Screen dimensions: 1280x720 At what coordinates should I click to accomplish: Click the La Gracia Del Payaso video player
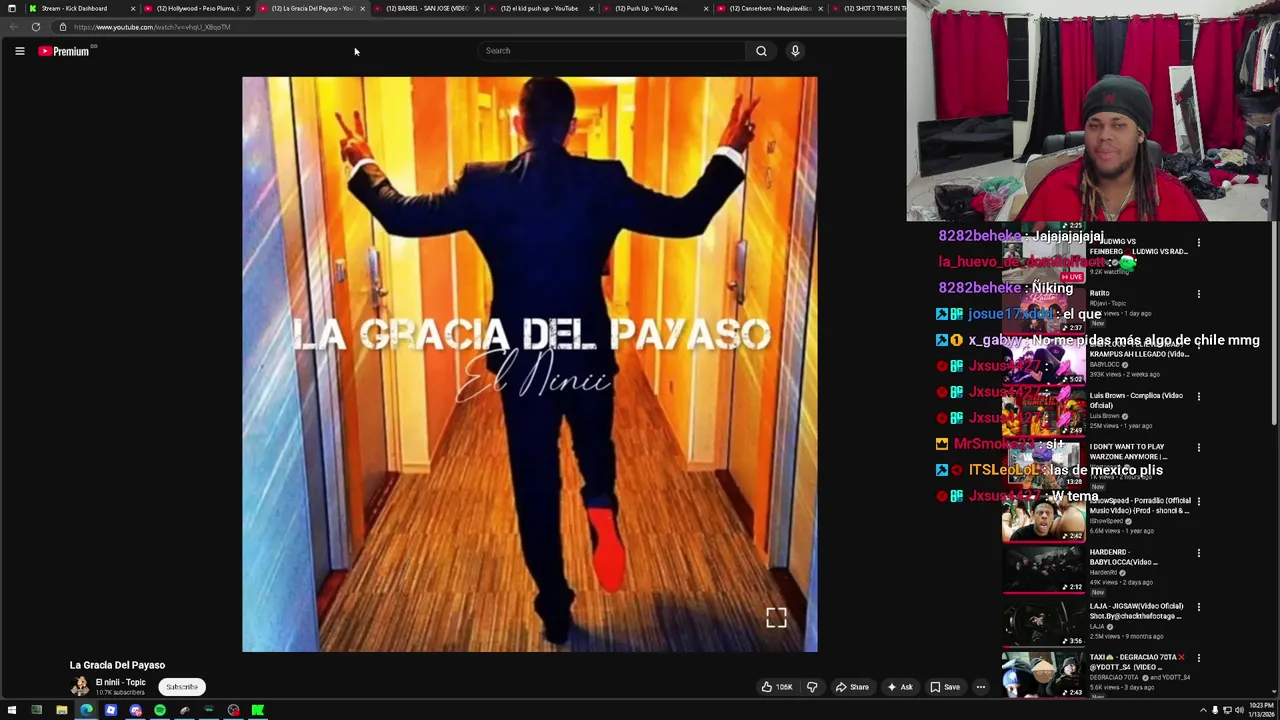coord(529,364)
